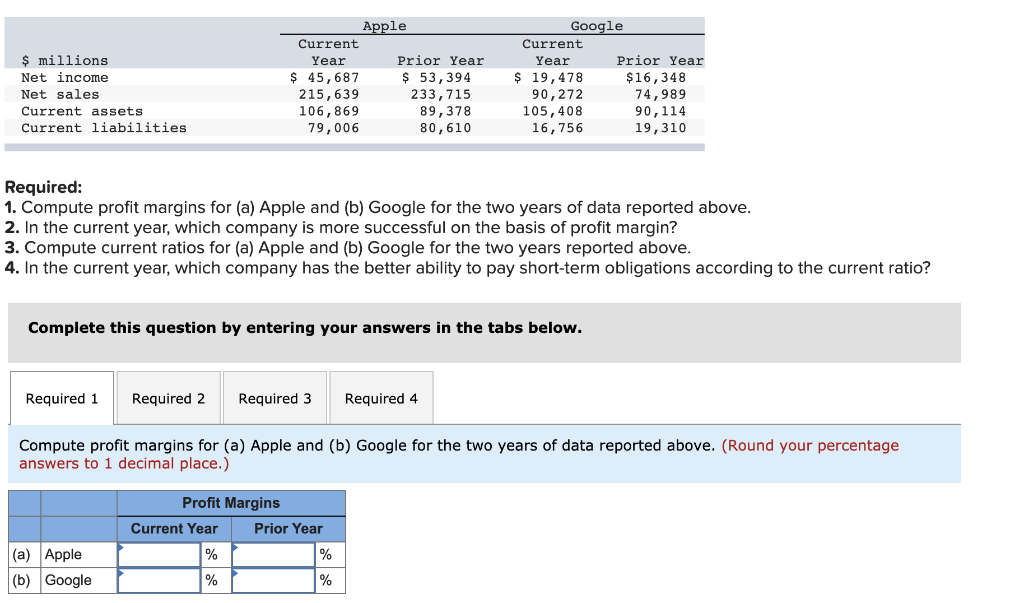Click the Profit Margins table header
The width and height of the screenshot is (1024, 603).
click(231, 503)
